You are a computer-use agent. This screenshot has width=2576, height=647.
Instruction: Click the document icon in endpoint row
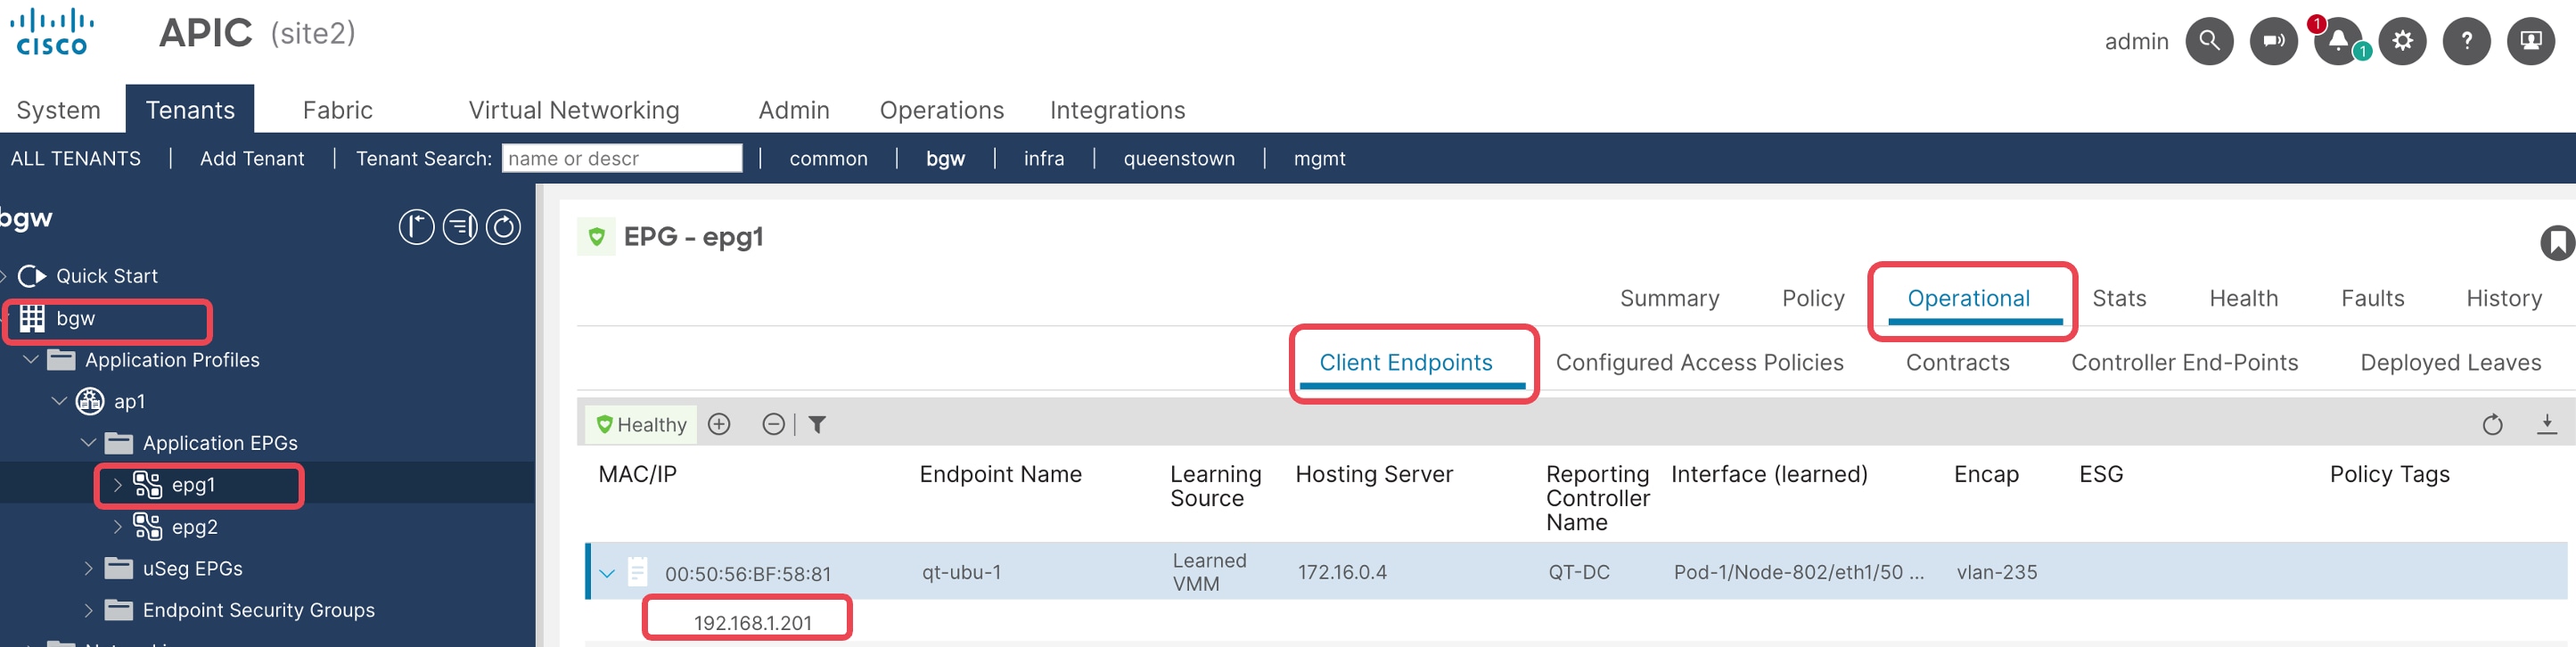[637, 571]
